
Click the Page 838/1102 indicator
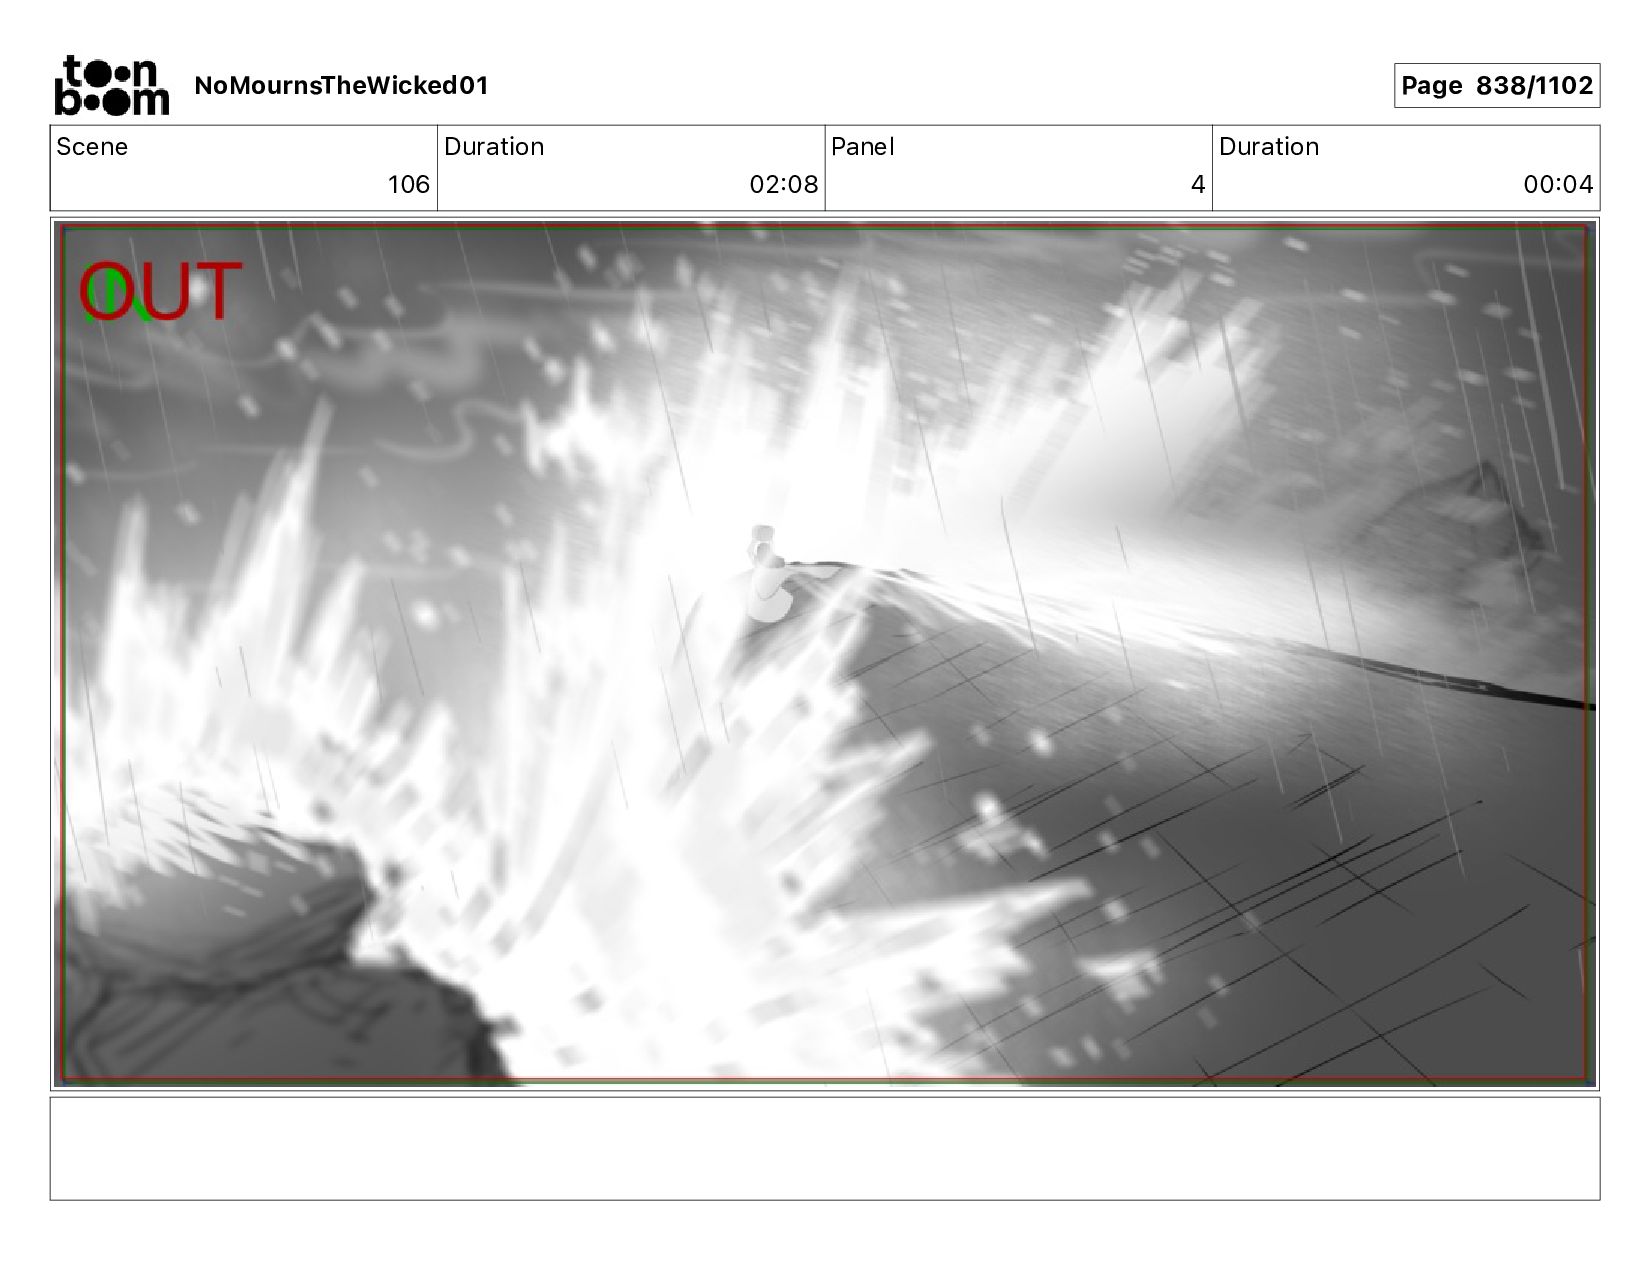[x=1497, y=85]
